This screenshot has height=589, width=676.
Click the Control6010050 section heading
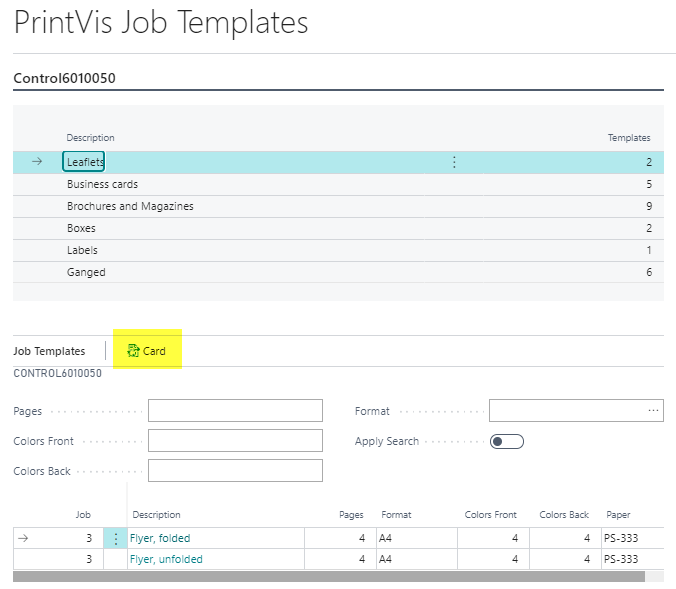click(65, 78)
